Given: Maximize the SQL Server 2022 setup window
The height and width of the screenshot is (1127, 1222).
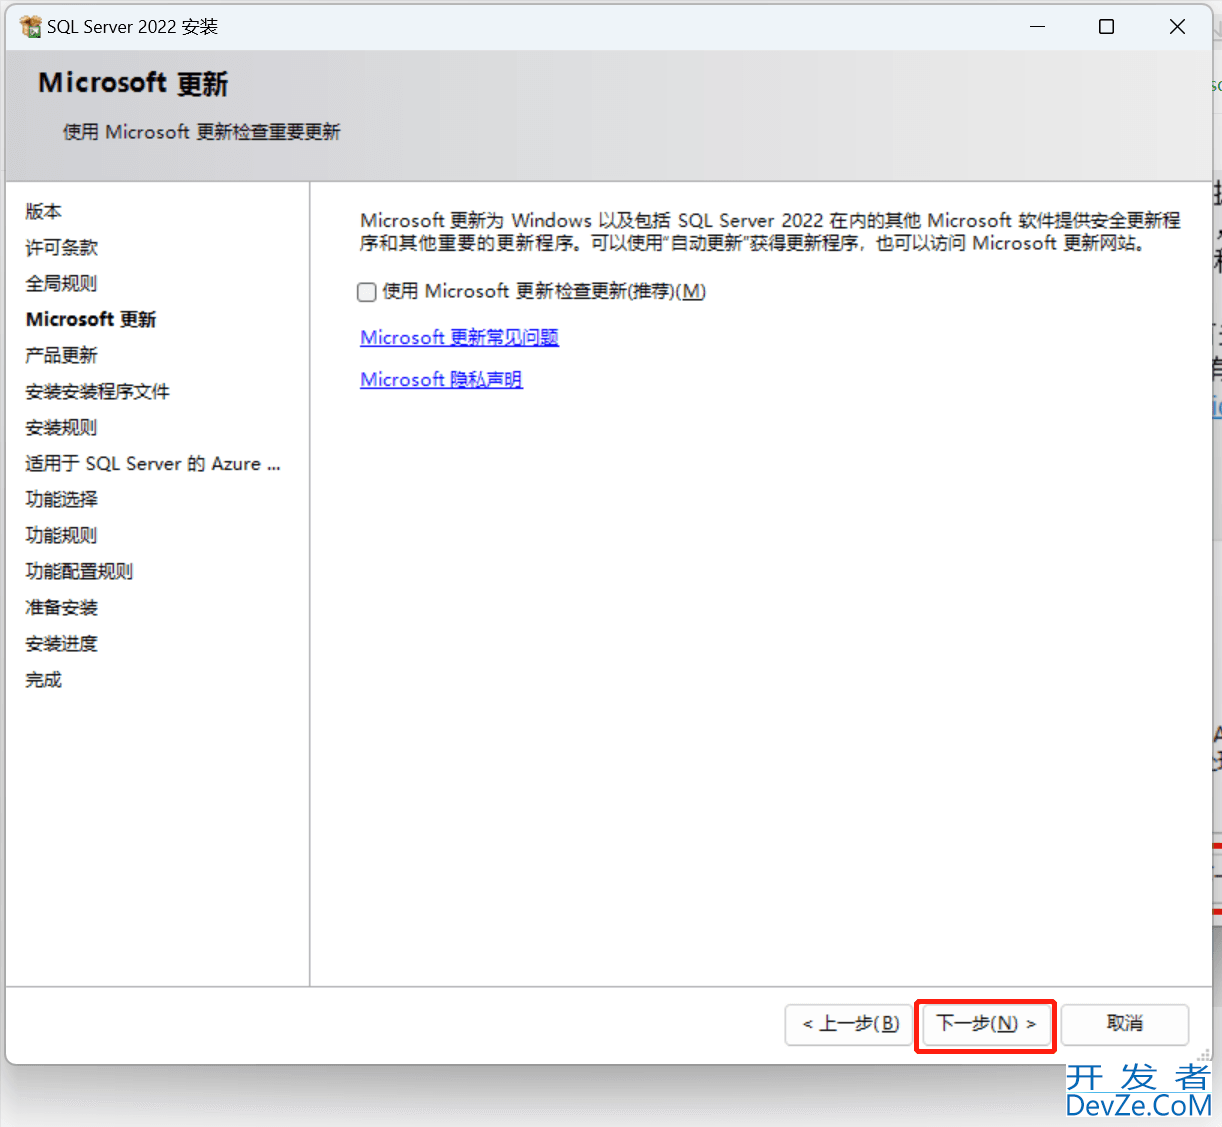Looking at the screenshot, I should click(1107, 26).
